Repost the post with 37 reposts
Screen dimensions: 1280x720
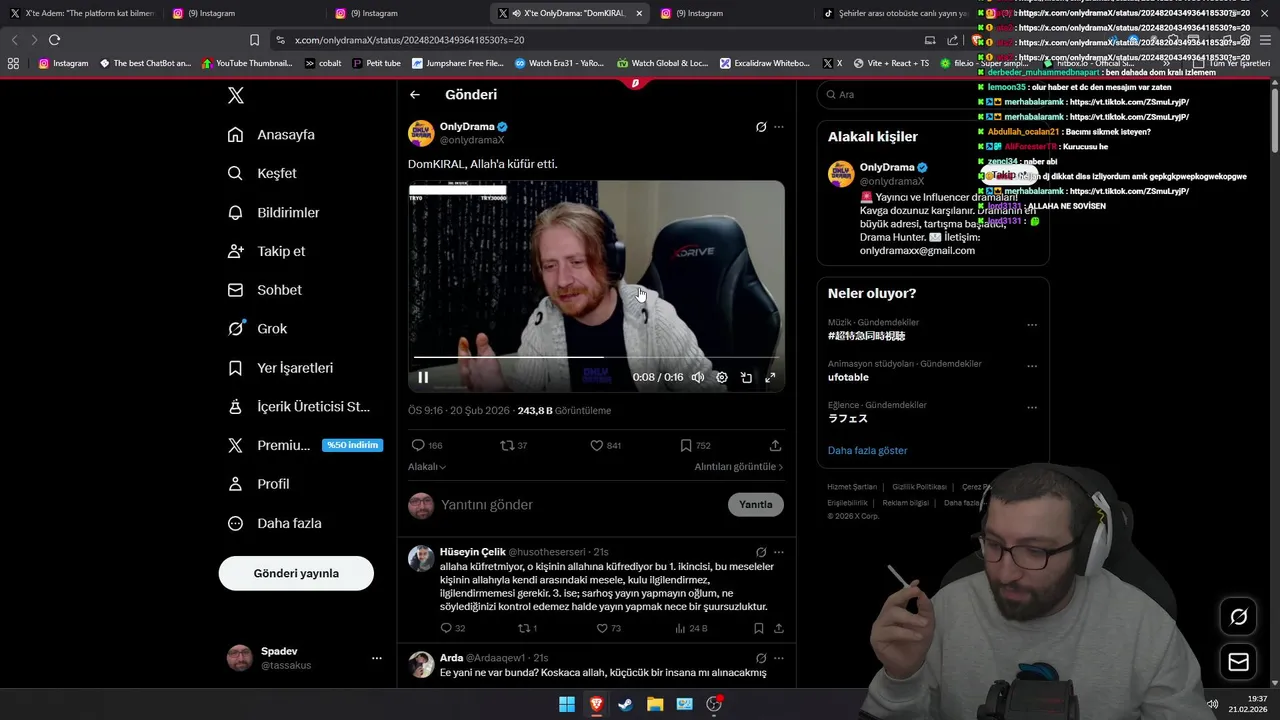point(514,446)
